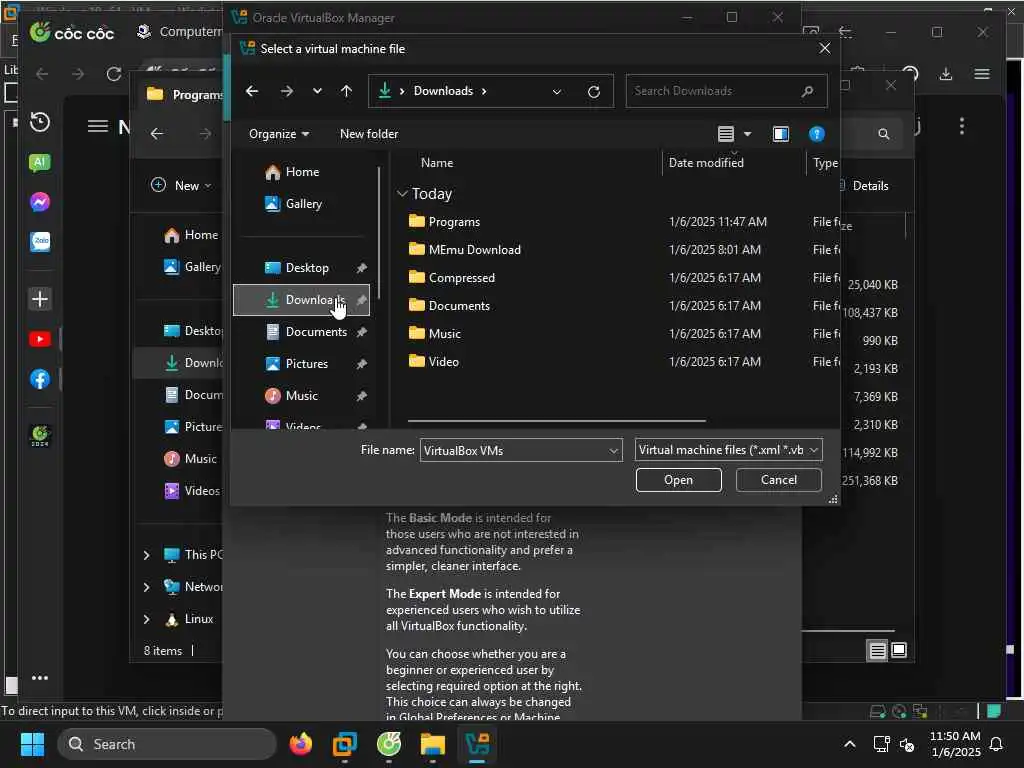Open Coc Coc taskbar icon
Screen dimensions: 1024x768
click(x=389, y=744)
